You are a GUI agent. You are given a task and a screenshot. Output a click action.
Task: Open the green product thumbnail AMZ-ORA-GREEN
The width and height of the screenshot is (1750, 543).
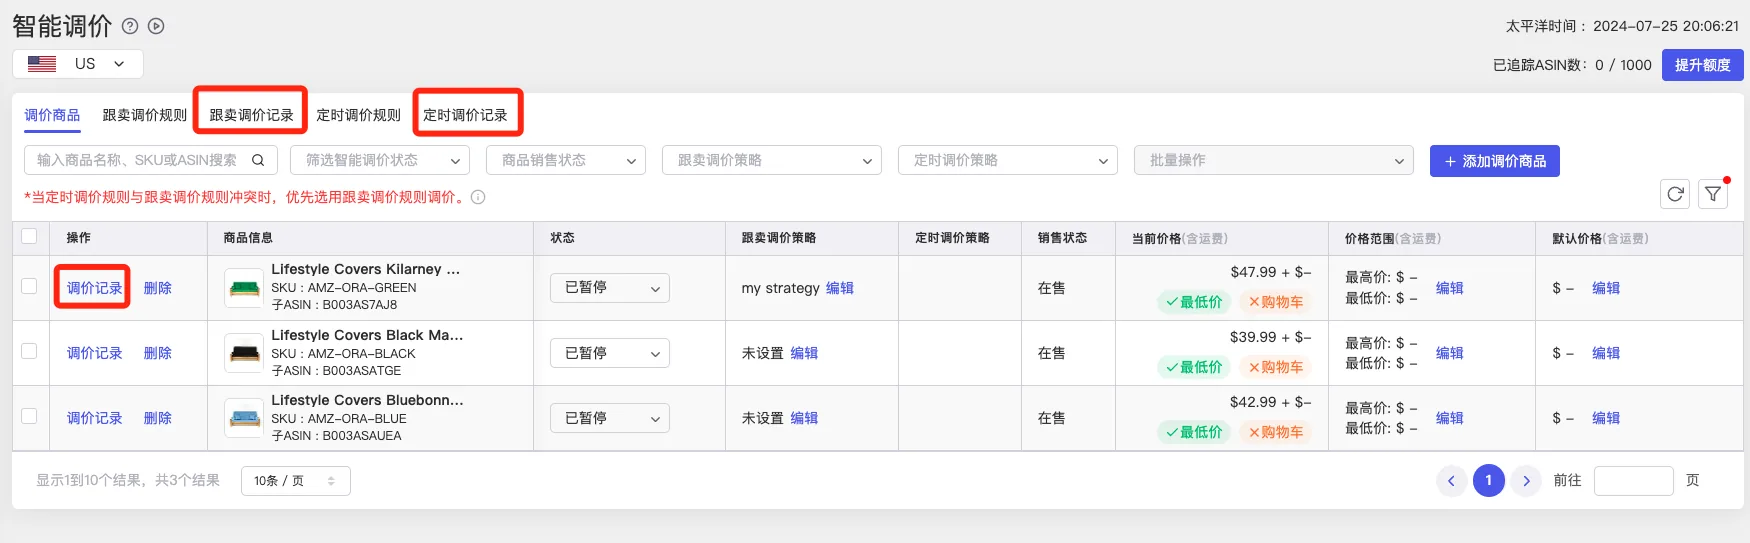(x=244, y=288)
